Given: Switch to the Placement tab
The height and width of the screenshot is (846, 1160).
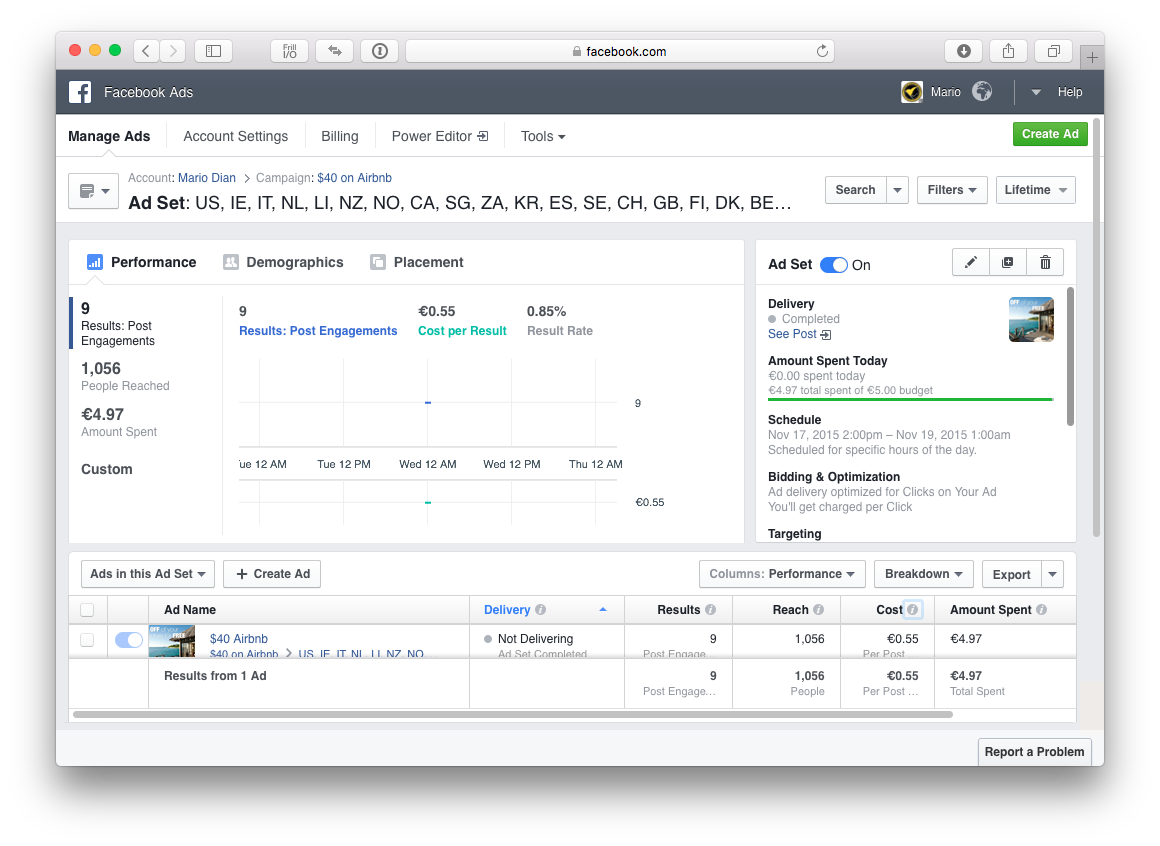Looking at the screenshot, I should coord(417,262).
